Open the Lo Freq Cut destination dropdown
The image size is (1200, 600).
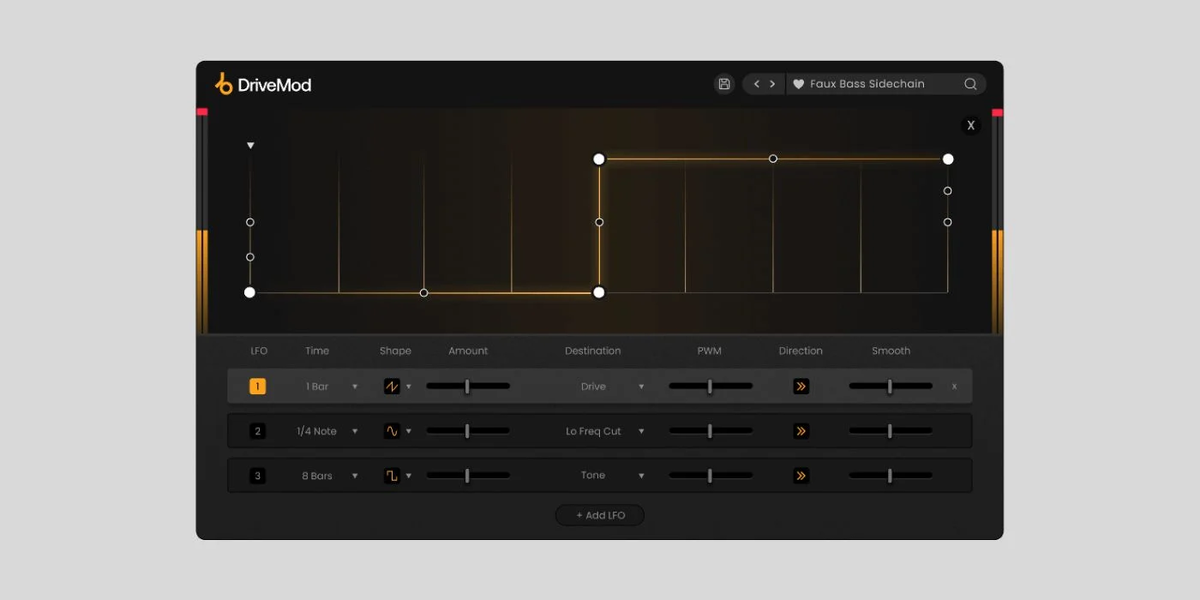click(x=604, y=431)
